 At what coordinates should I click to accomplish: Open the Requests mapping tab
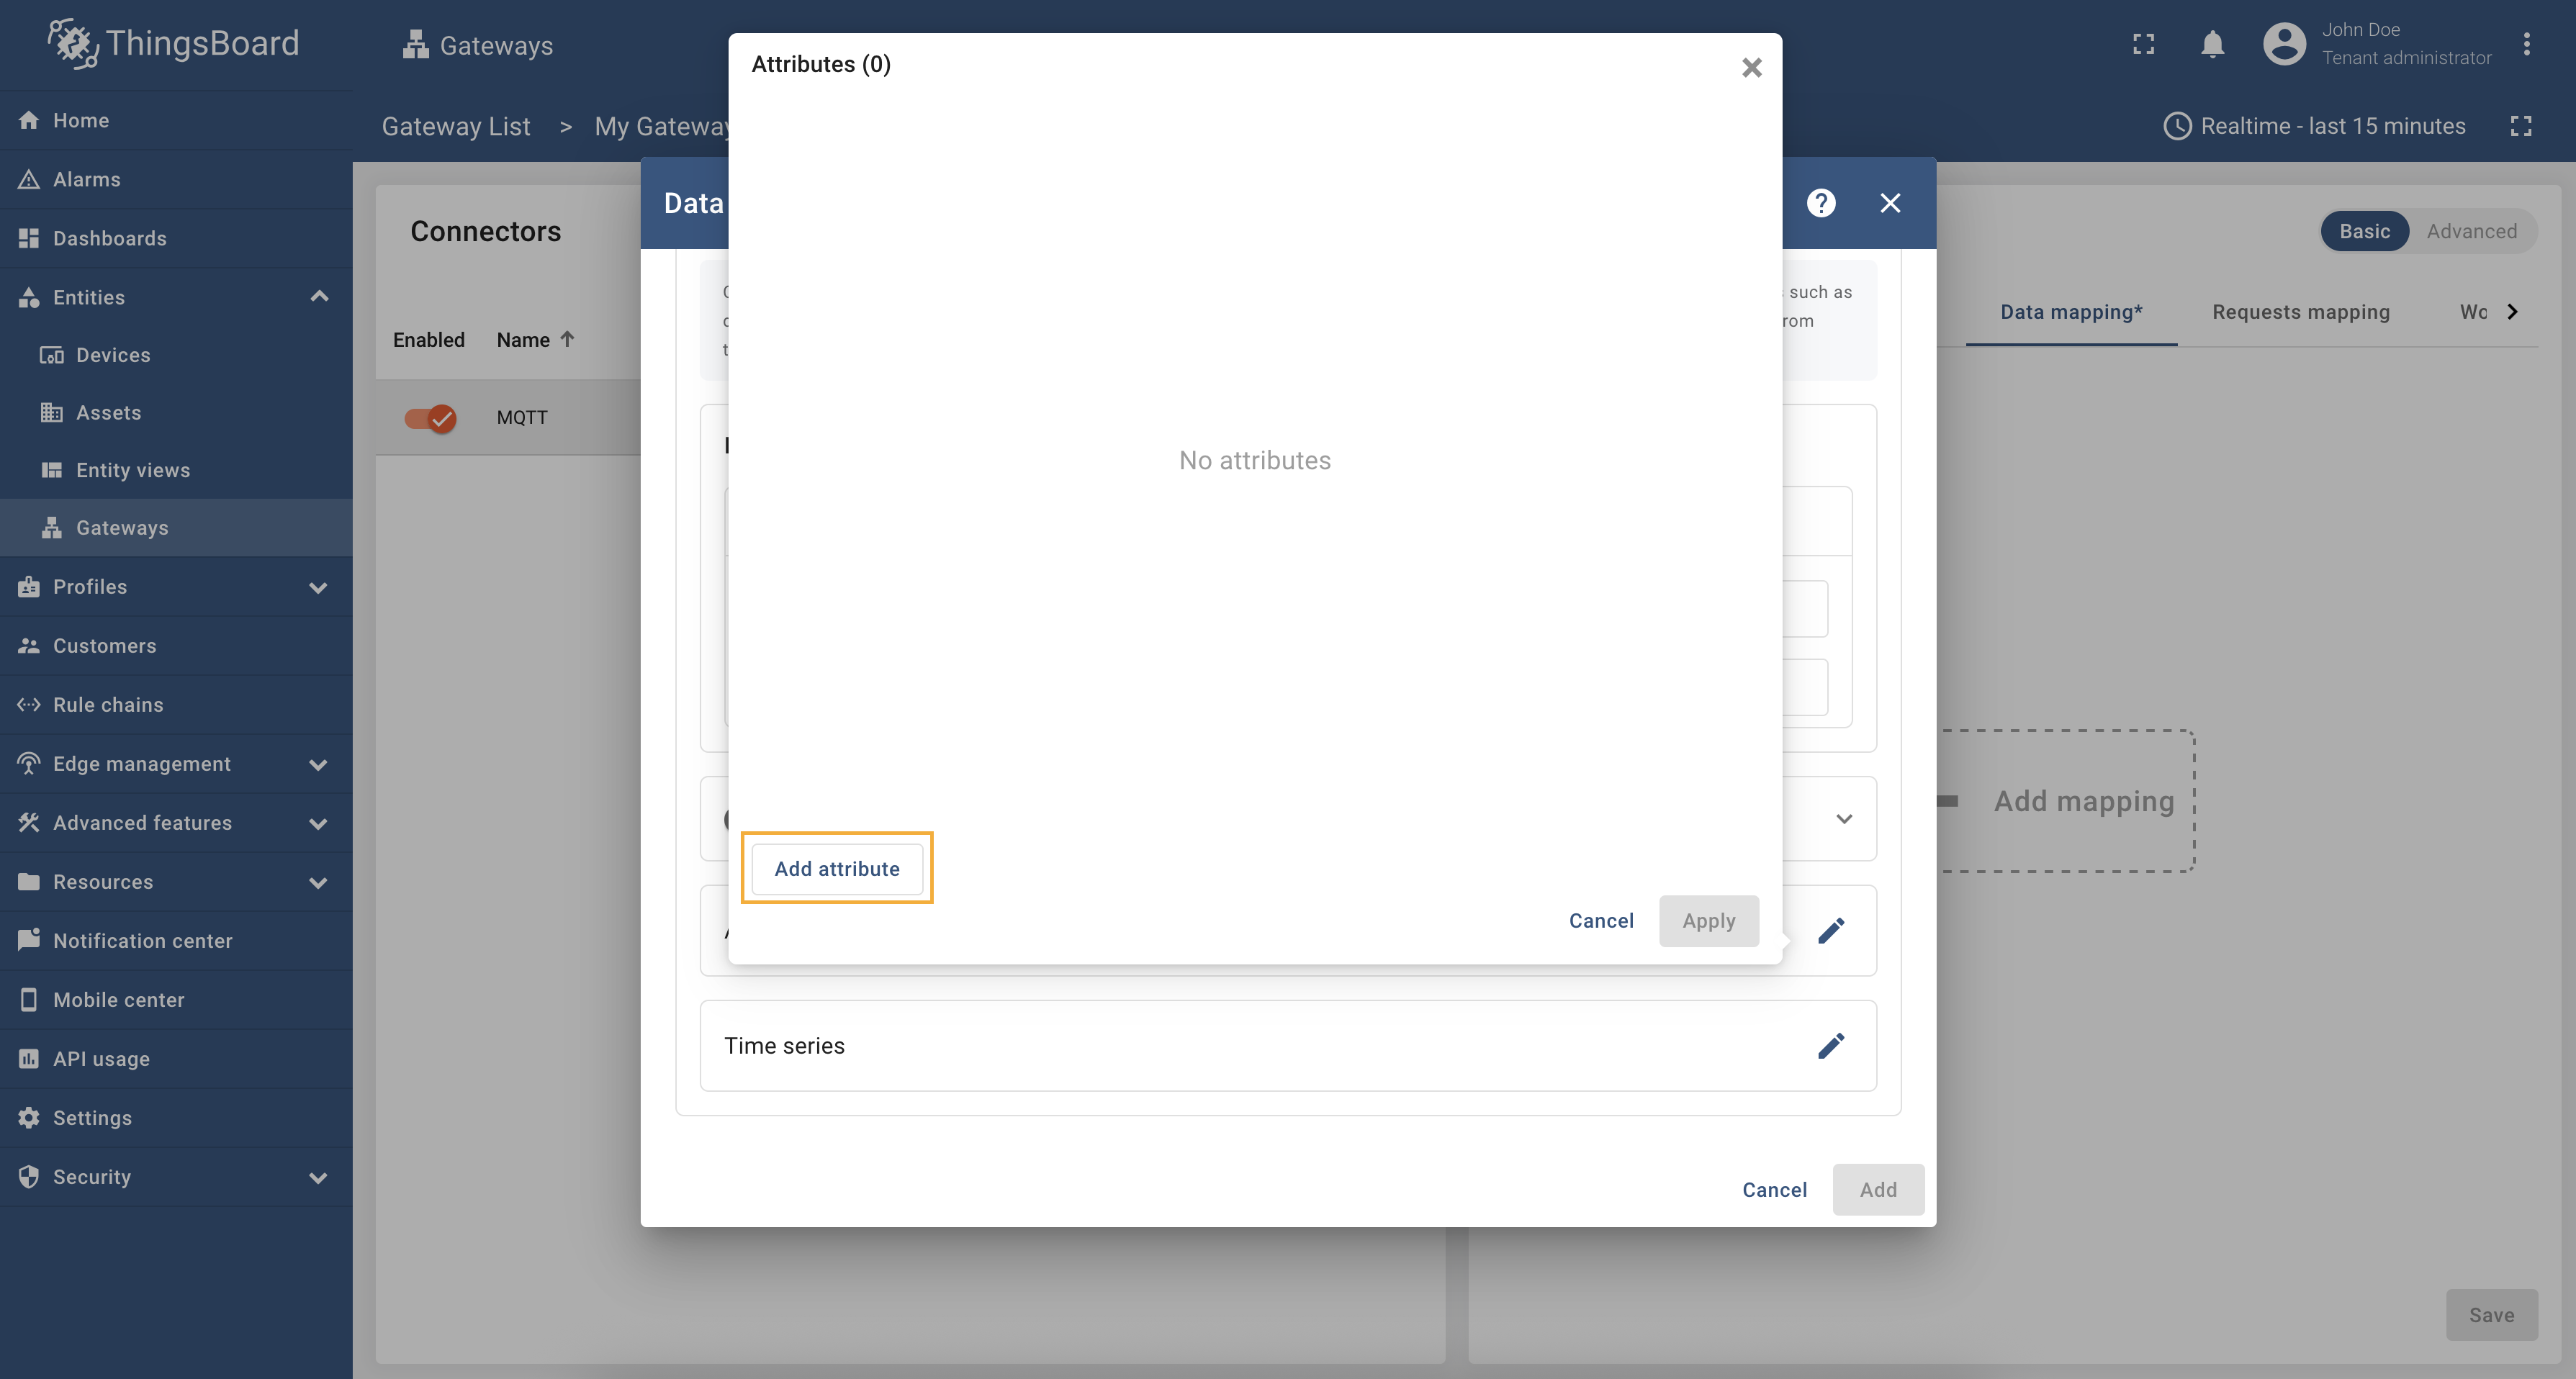(2300, 312)
